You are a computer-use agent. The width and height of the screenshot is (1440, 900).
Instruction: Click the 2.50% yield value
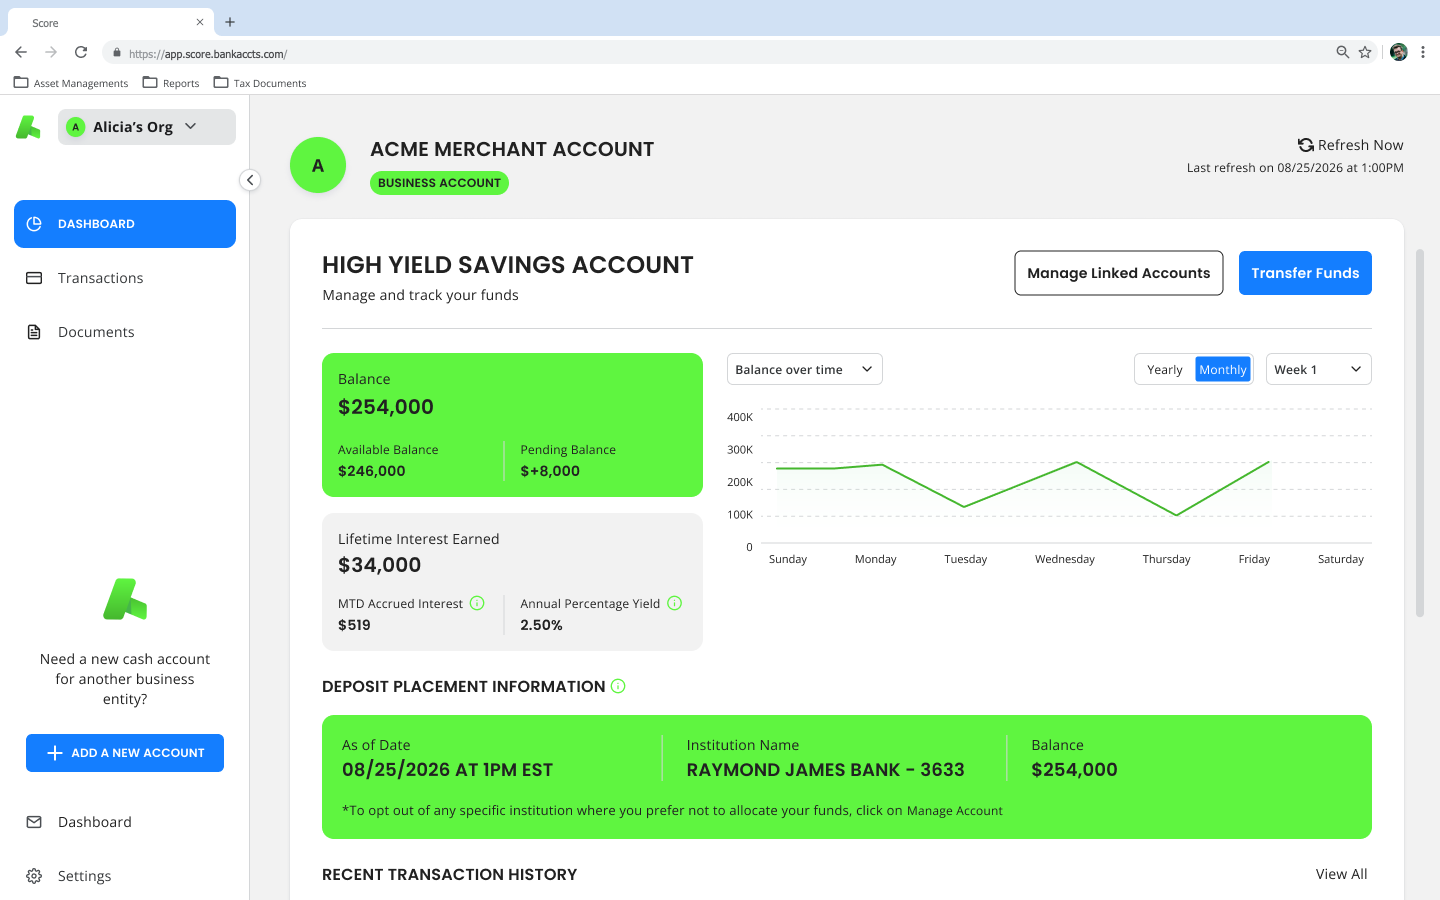(541, 625)
